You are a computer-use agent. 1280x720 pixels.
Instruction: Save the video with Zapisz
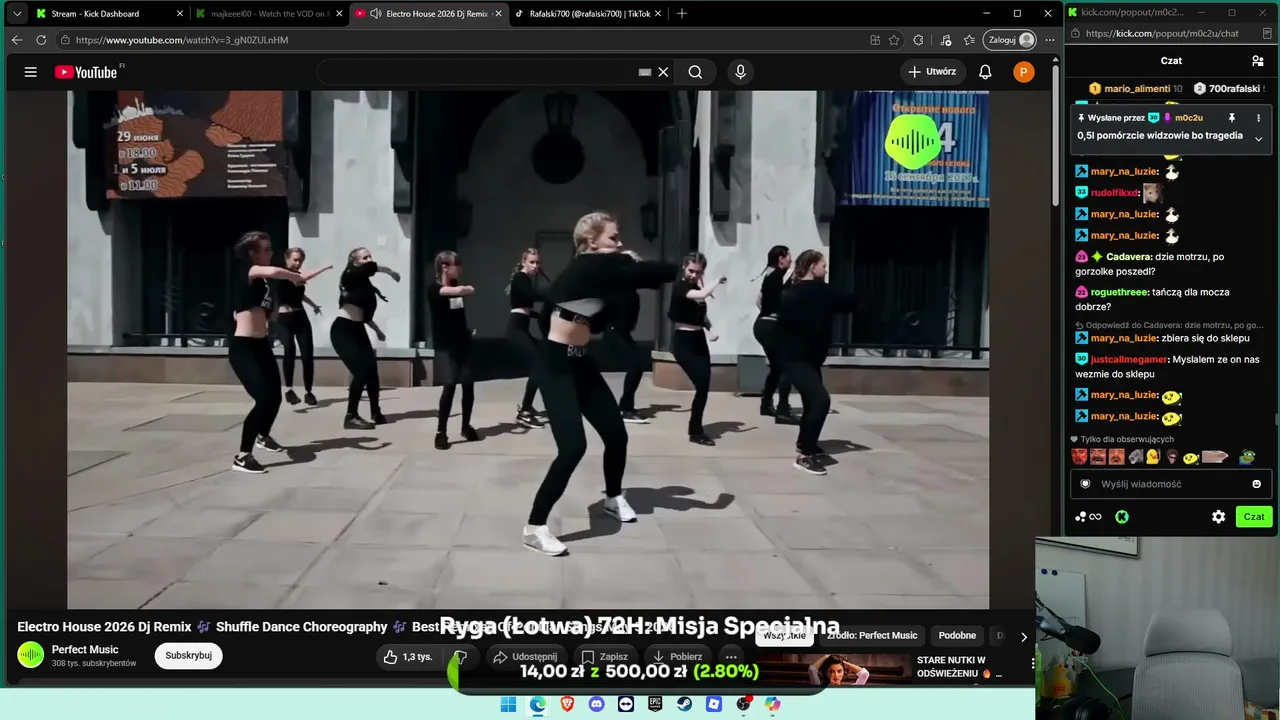coord(605,657)
